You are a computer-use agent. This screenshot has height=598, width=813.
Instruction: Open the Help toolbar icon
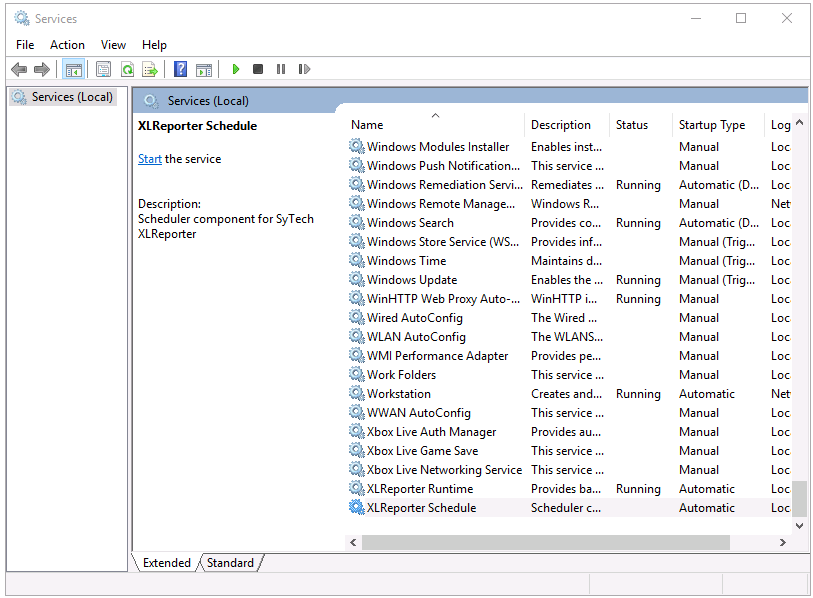180,69
